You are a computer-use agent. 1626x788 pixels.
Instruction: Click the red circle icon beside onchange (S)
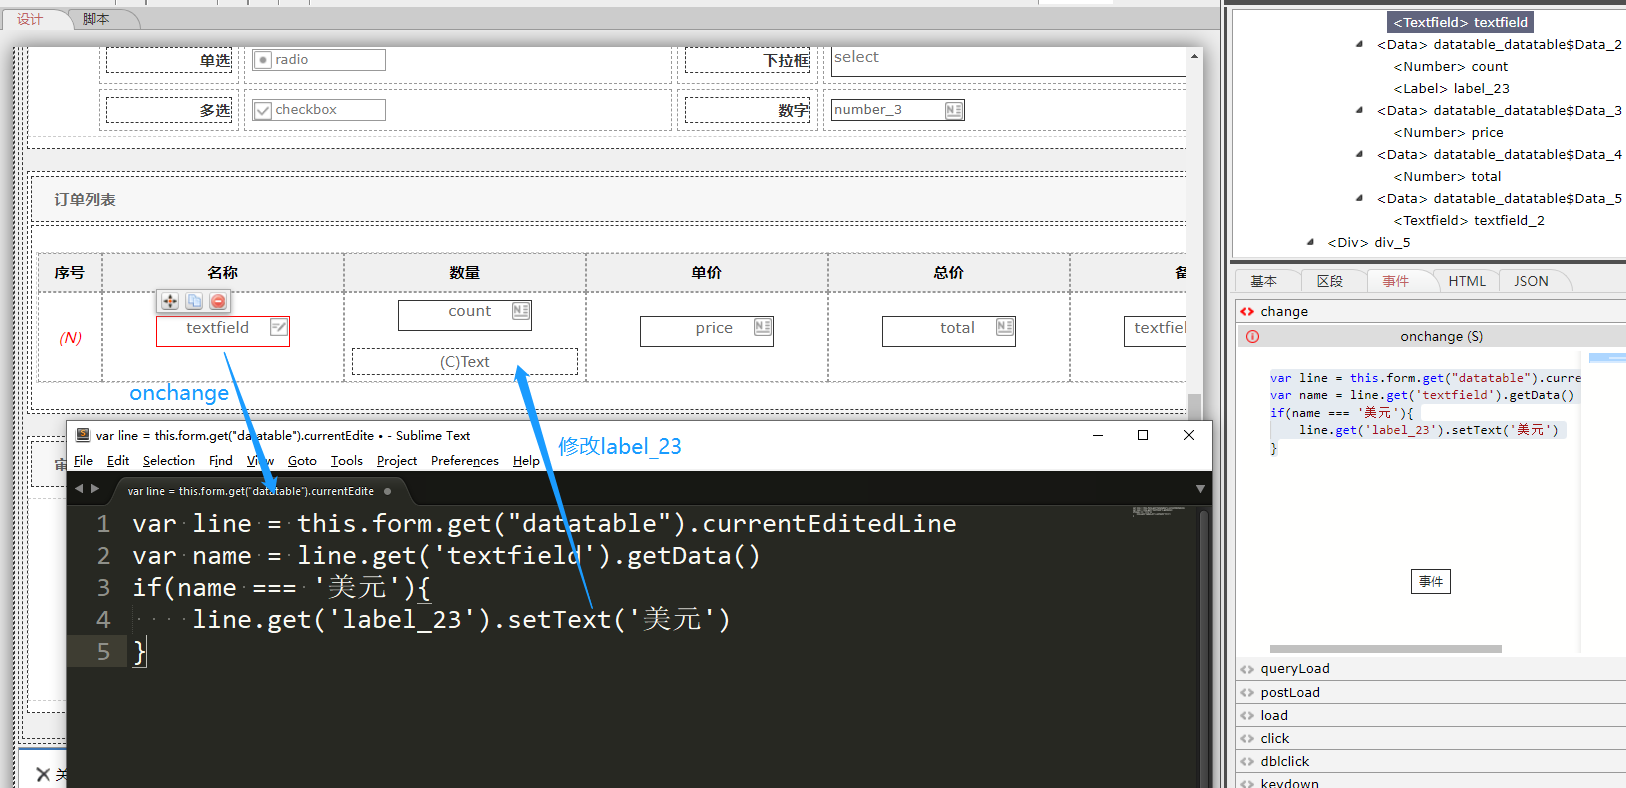1252,336
